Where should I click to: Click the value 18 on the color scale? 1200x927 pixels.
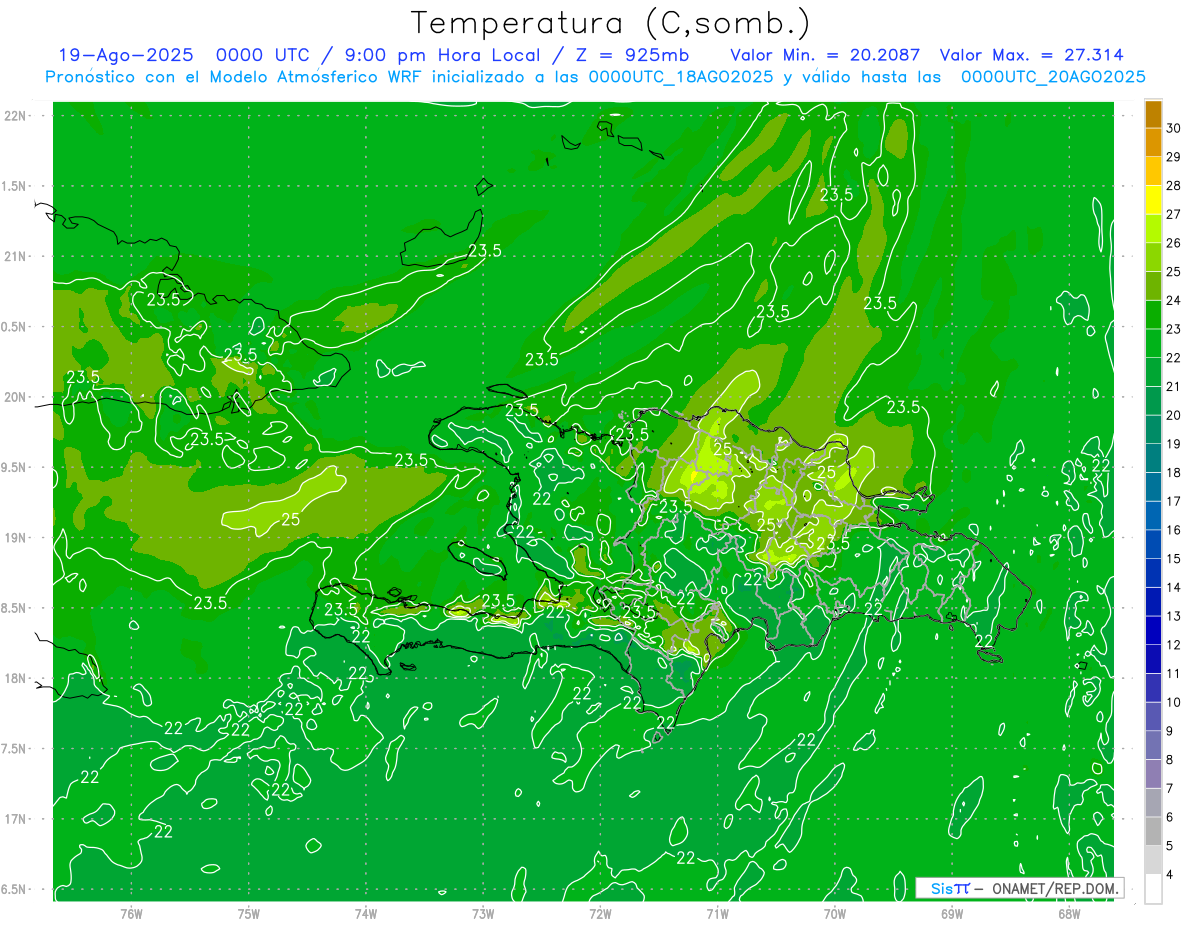click(x=1174, y=472)
